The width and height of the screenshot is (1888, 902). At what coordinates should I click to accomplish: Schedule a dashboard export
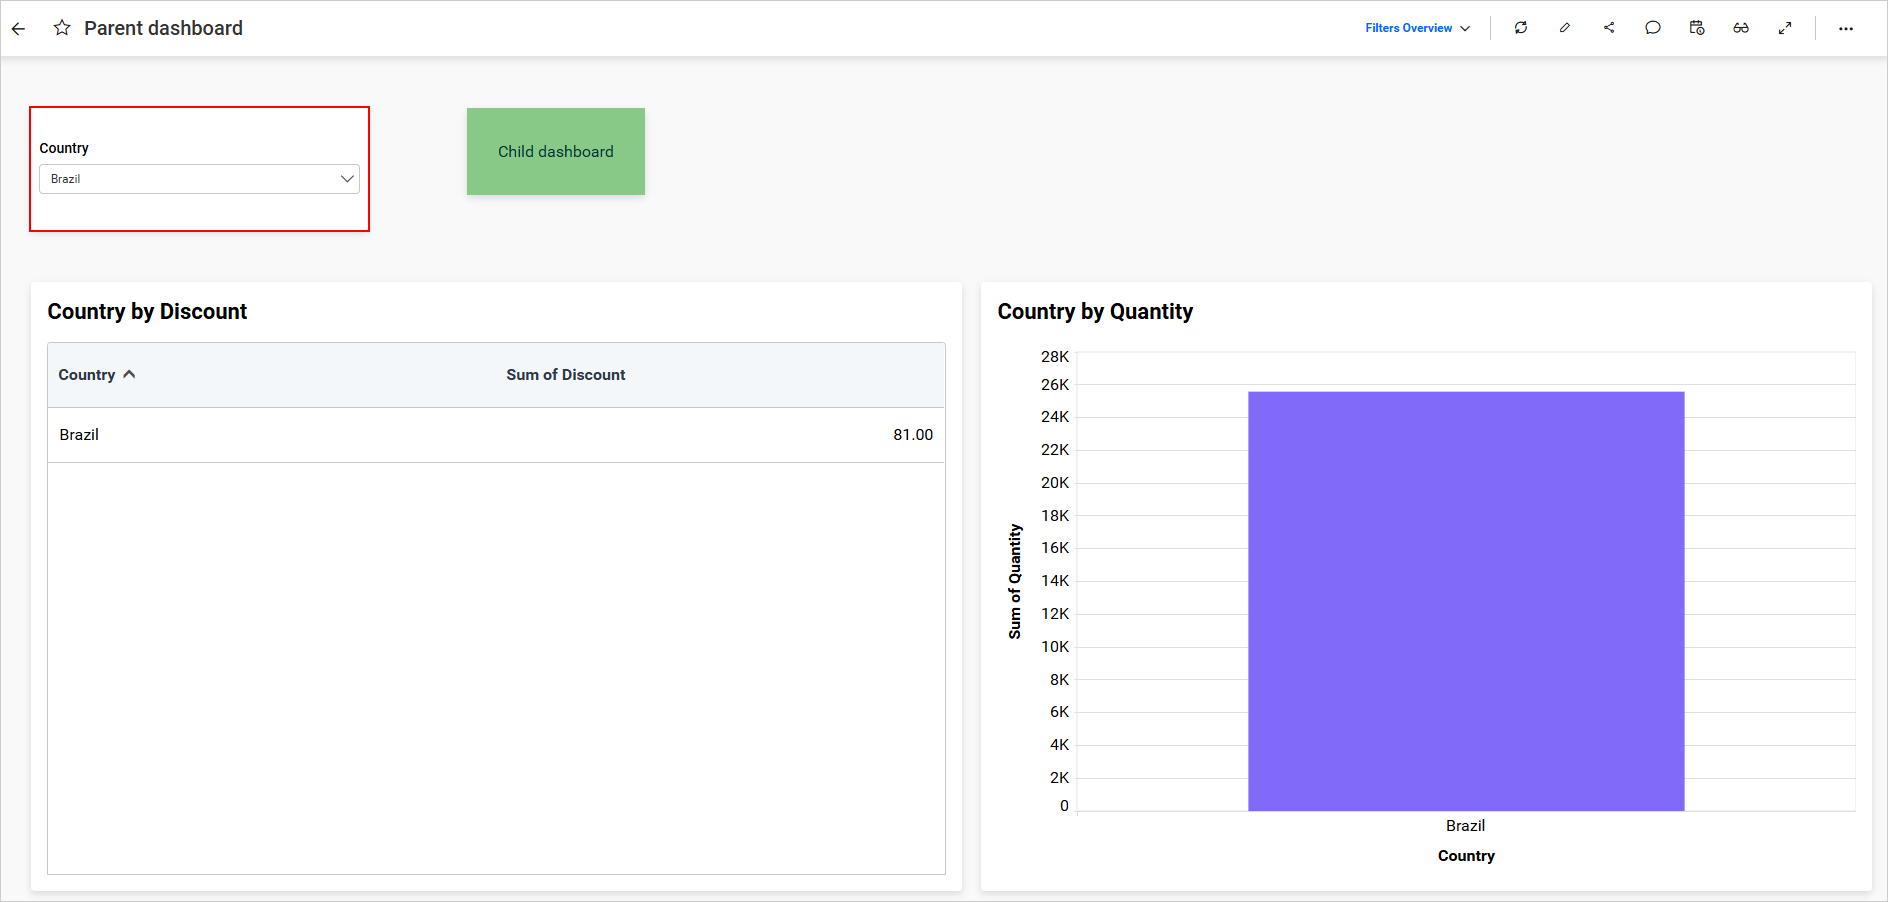[1696, 28]
